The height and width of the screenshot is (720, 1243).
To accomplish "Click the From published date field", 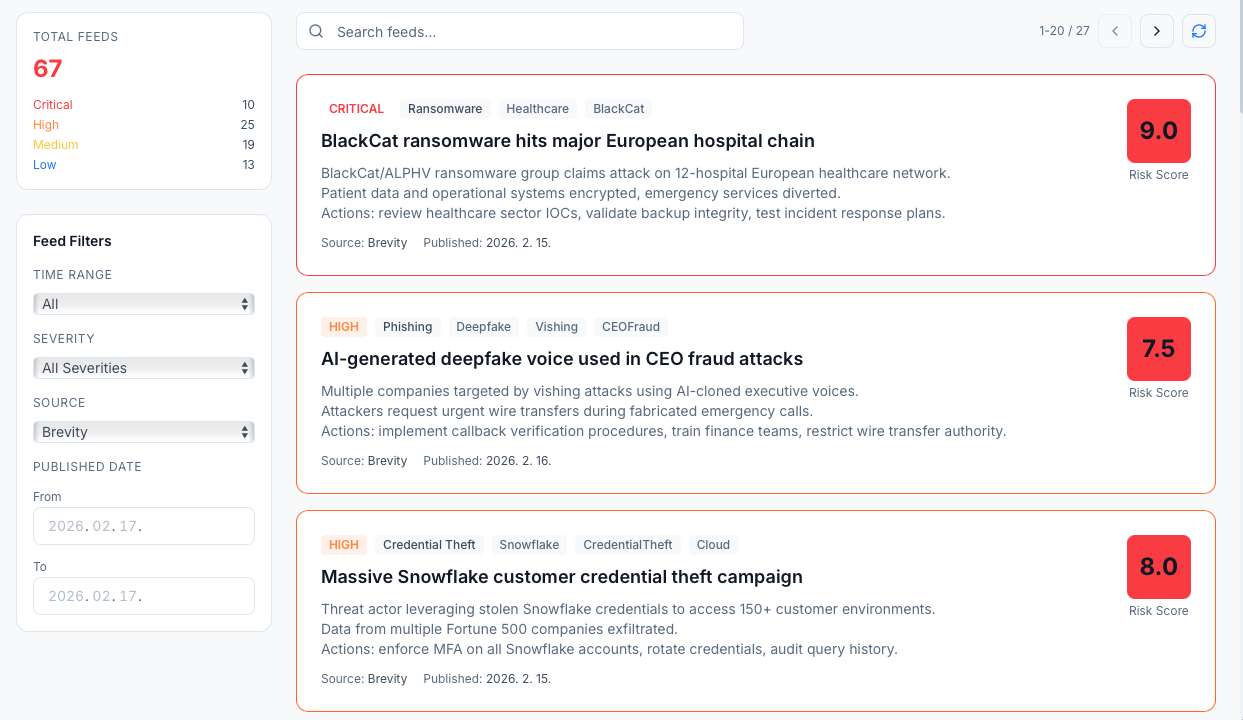I will [x=143, y=525].
